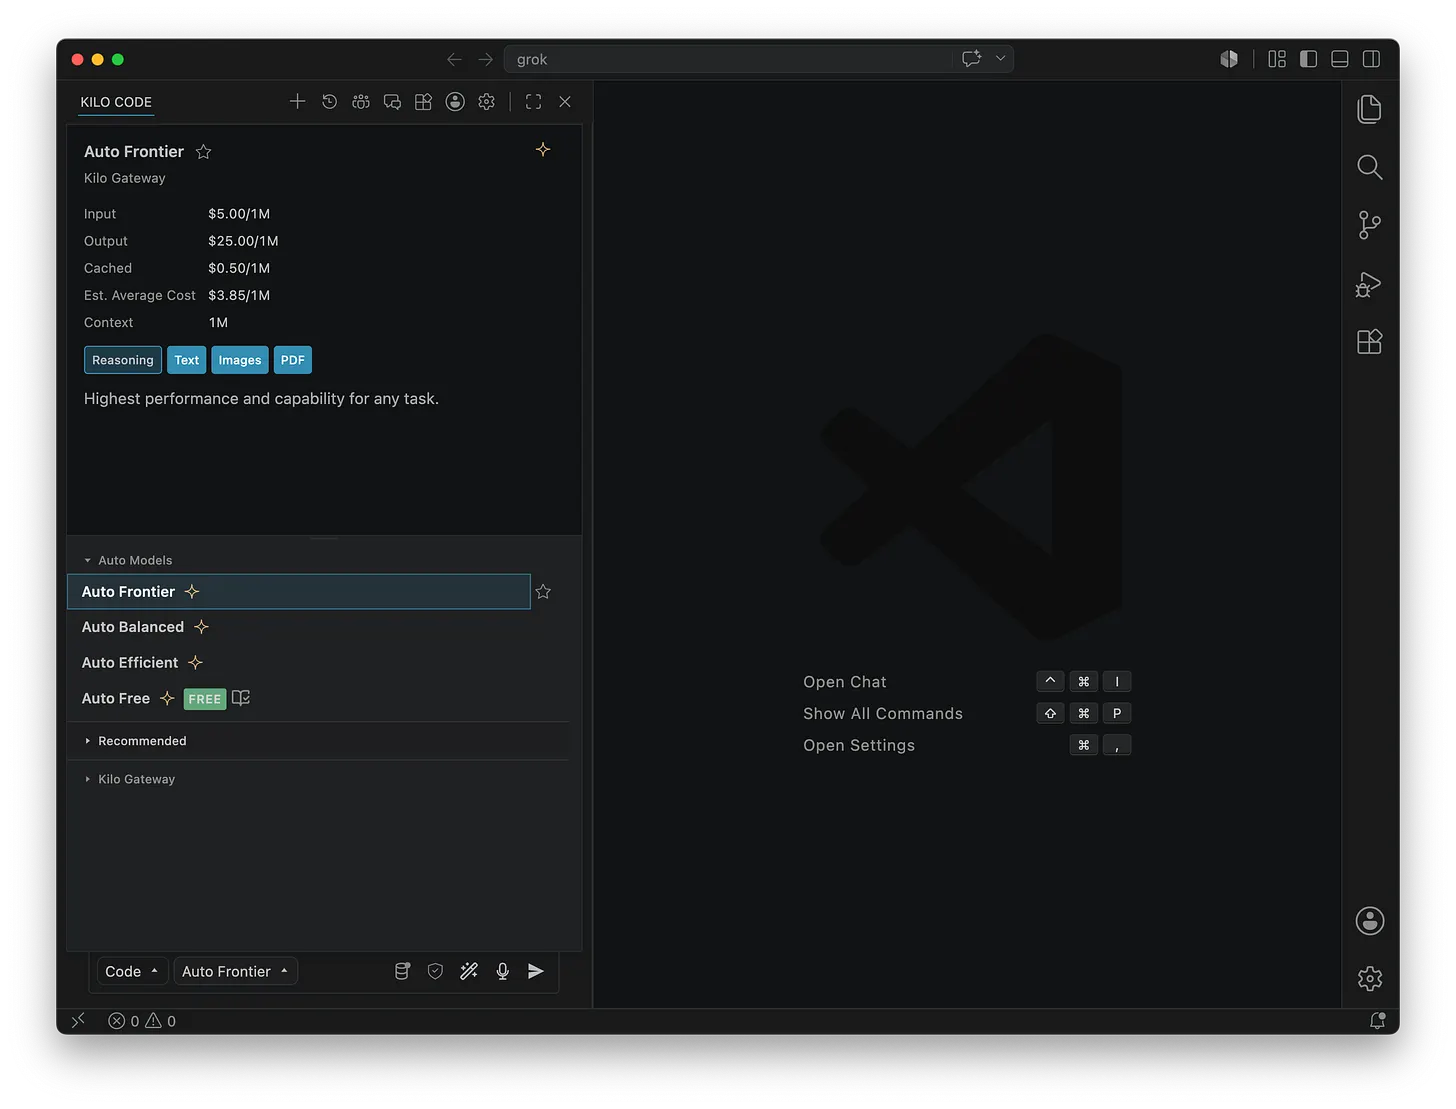Image resolution: width=1456 pixels, height=1109 pixels.
Task: Start a new task with the plus icon
Action: click(297, 102)
